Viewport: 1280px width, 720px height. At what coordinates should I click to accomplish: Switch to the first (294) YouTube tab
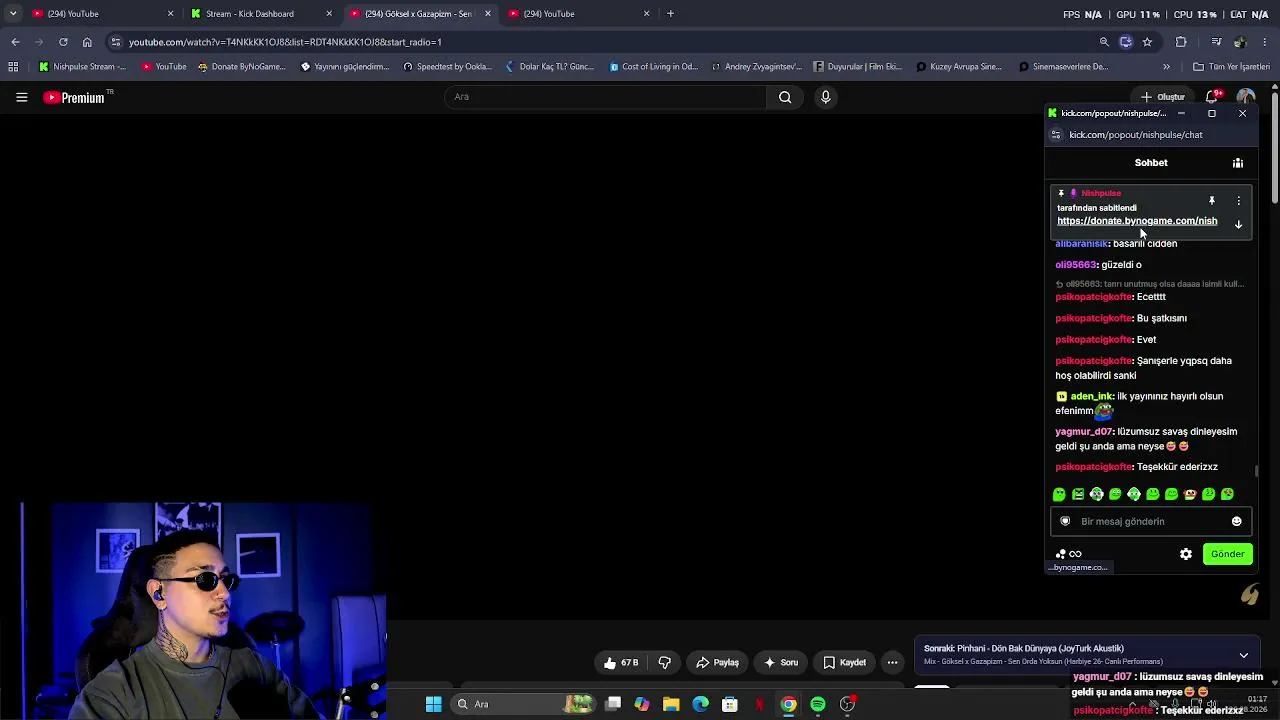[103, 14]
